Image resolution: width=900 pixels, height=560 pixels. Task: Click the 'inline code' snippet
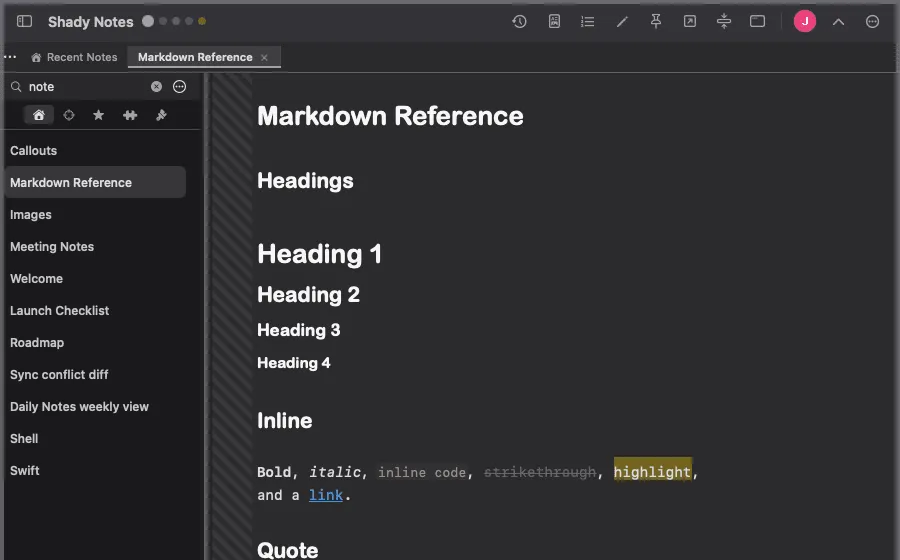pos(422,472)
